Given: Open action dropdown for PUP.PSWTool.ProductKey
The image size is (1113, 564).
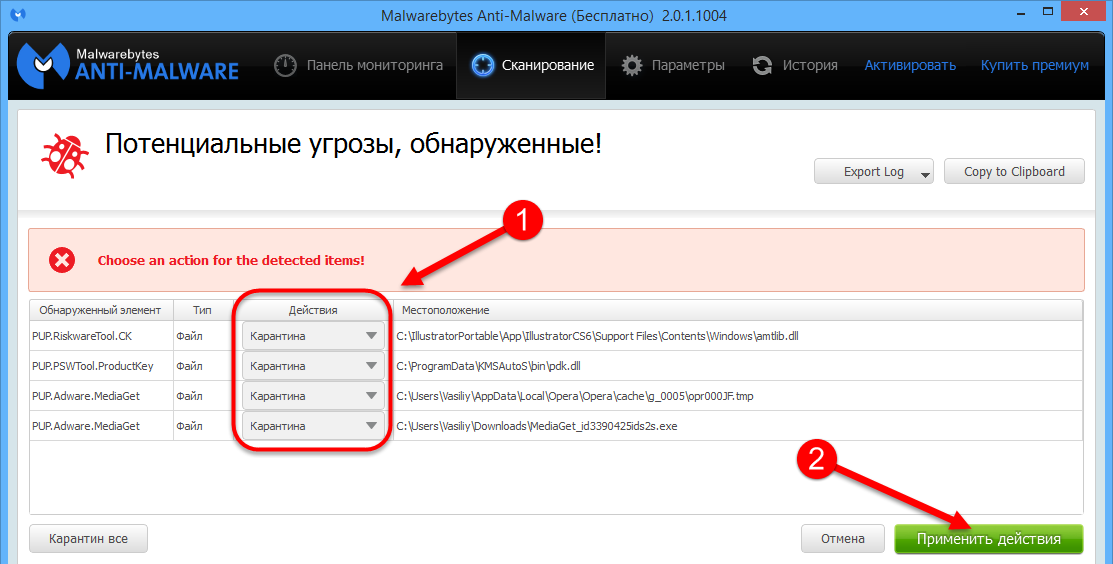Looking at the screenshot, I should click(313, 366).
